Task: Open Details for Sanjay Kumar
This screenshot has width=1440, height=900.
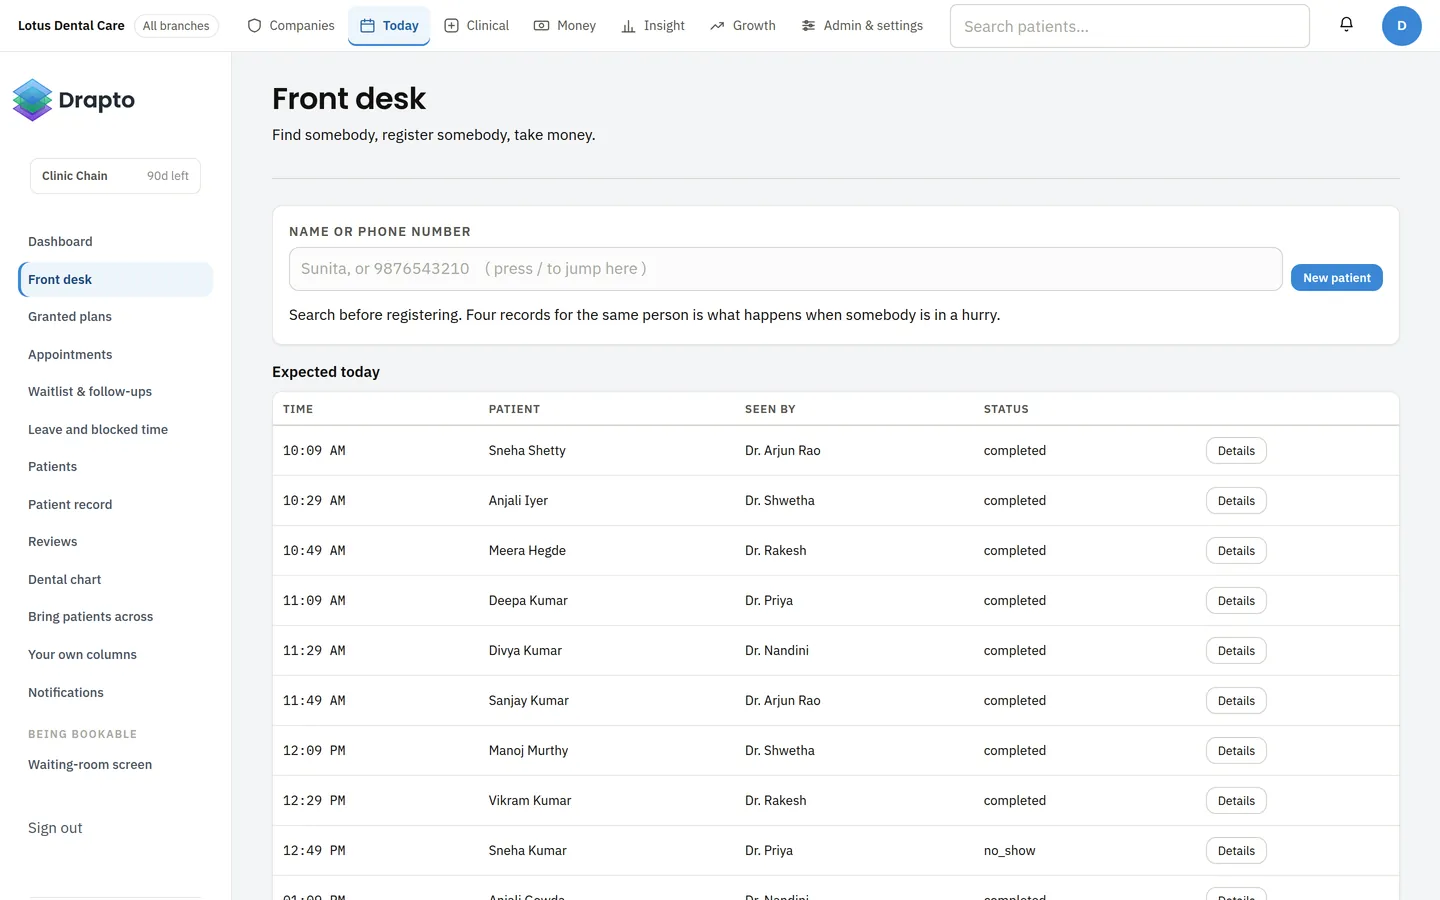Action: [1236, 701]
